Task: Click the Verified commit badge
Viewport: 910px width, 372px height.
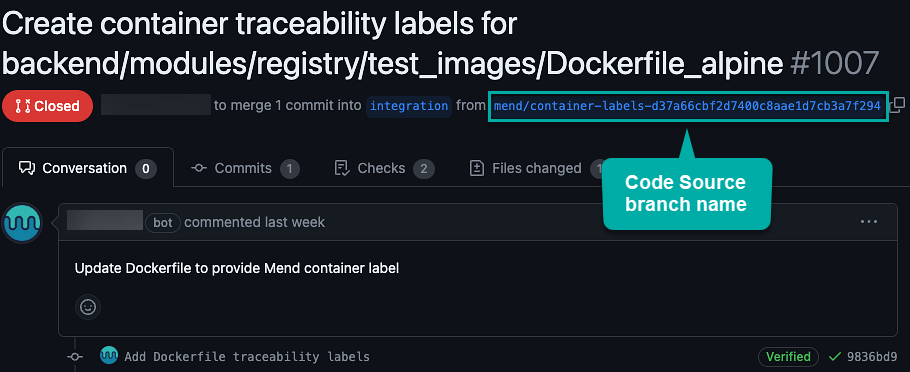Action: [788, 356]
